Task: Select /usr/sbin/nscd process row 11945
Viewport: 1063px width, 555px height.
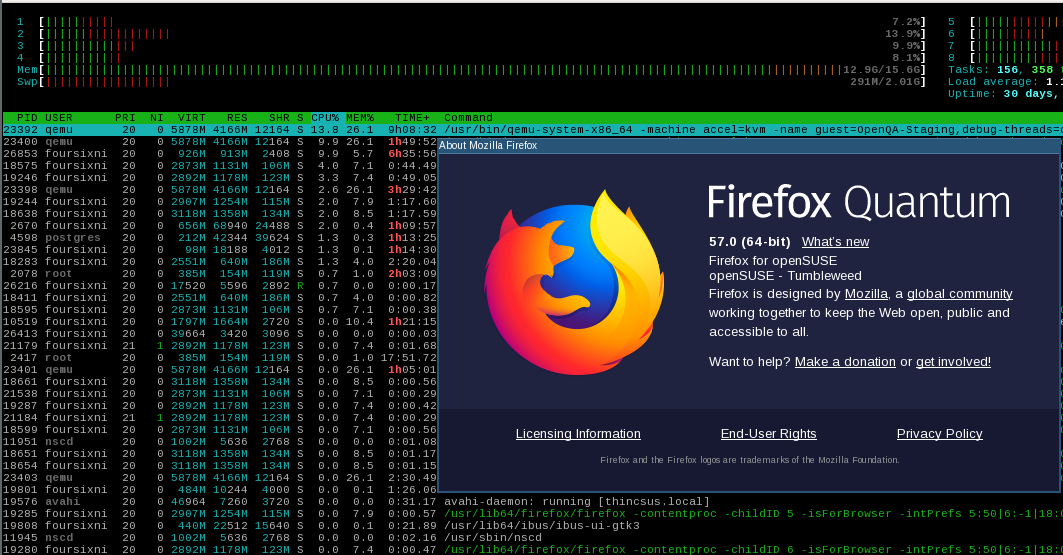Action: click(x=533, y=537)
